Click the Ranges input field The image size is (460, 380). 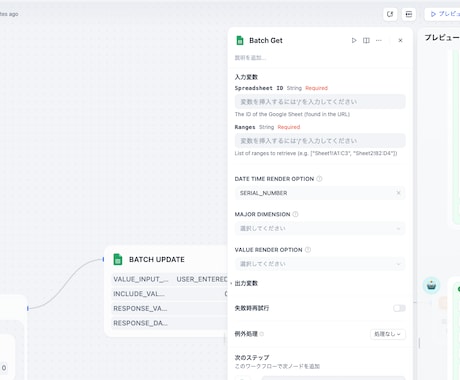pos(320,141)
